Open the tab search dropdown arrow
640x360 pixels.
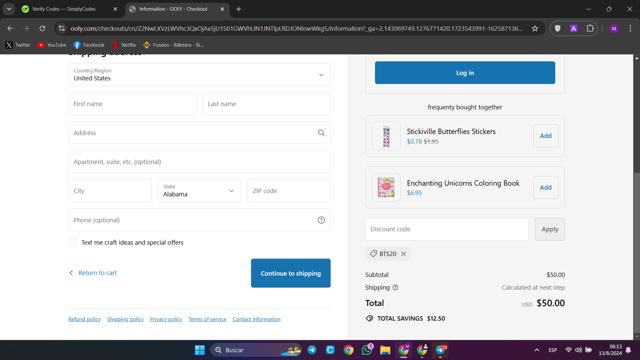pyautogui.click(x=9, y=9)
